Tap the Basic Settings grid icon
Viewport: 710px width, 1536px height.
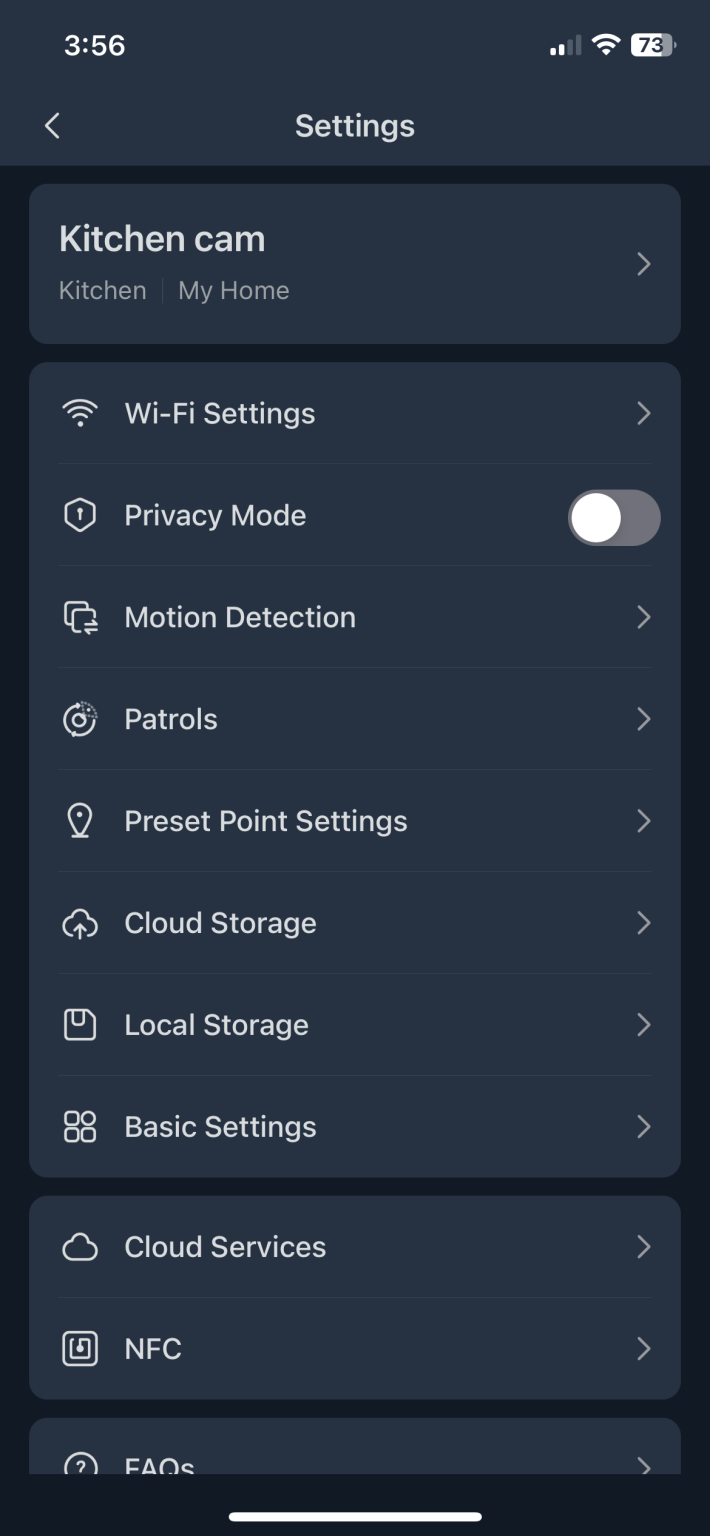point(80,1127)
